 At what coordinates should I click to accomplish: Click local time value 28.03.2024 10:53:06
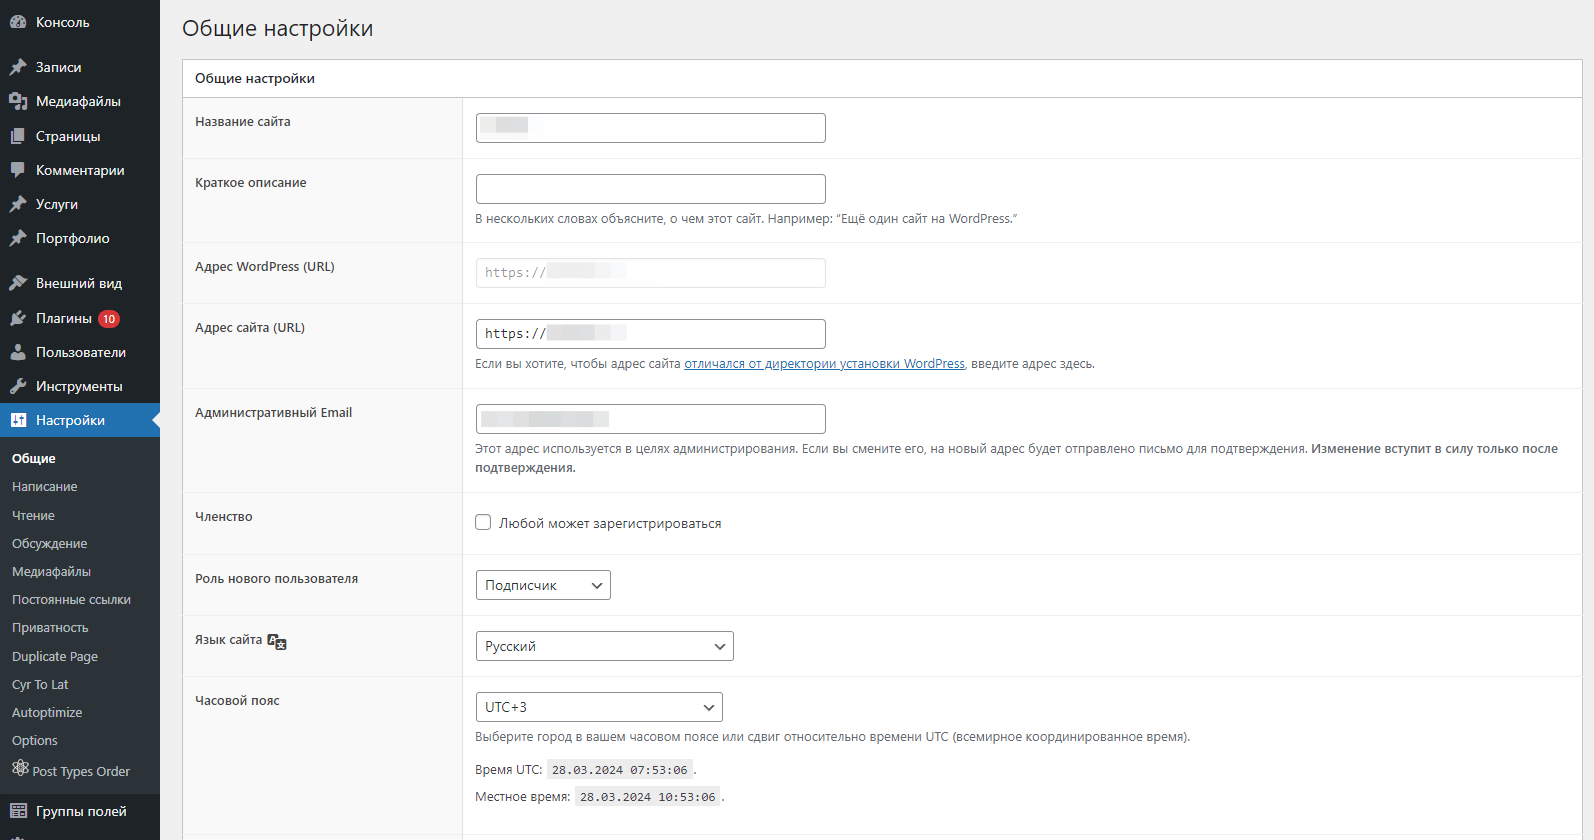coord(648,797)
